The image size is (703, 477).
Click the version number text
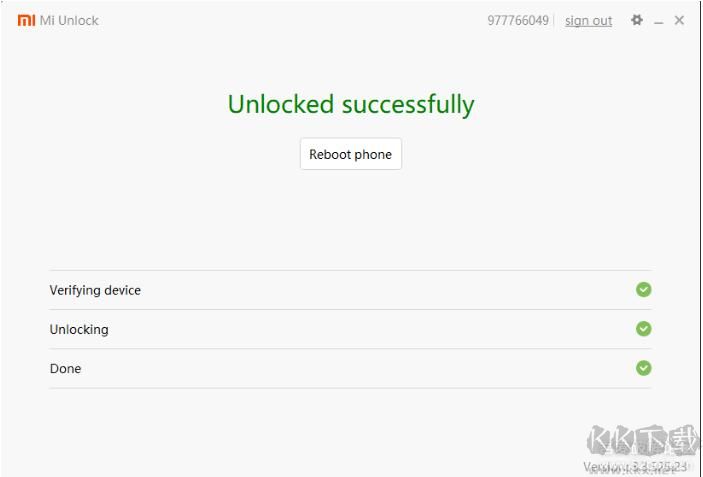click(635, 467)
